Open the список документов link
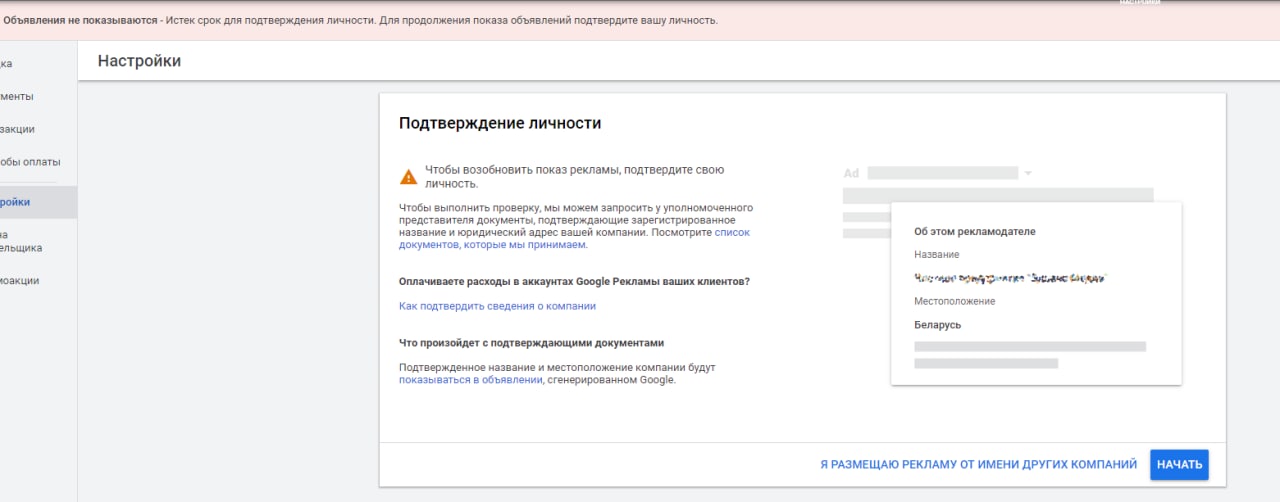1280x502 pixels. click(573, 238)
